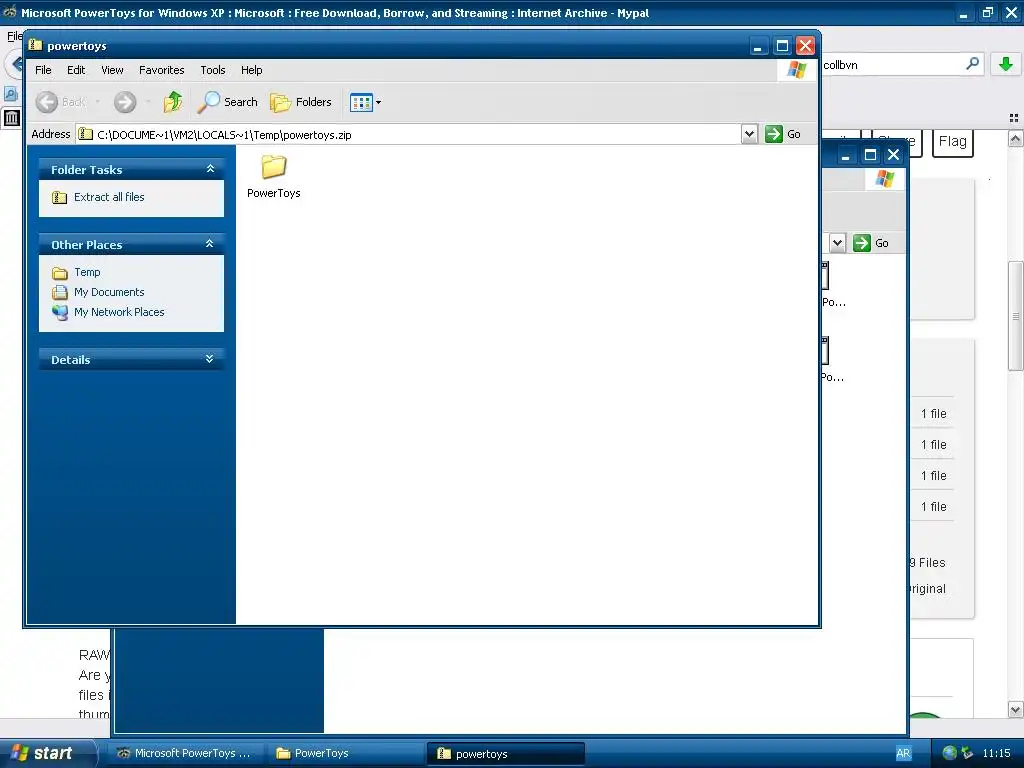Click the greyed Back button
This screenshot has width=1024, height=768.
61,102
